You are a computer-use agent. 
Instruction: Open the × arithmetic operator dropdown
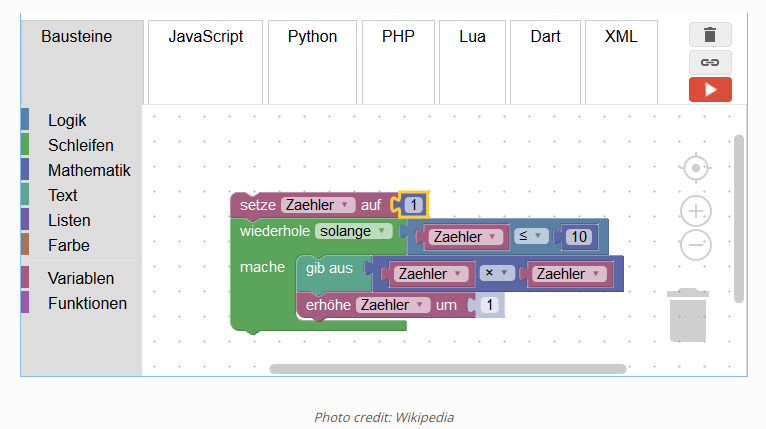point(497,273)
